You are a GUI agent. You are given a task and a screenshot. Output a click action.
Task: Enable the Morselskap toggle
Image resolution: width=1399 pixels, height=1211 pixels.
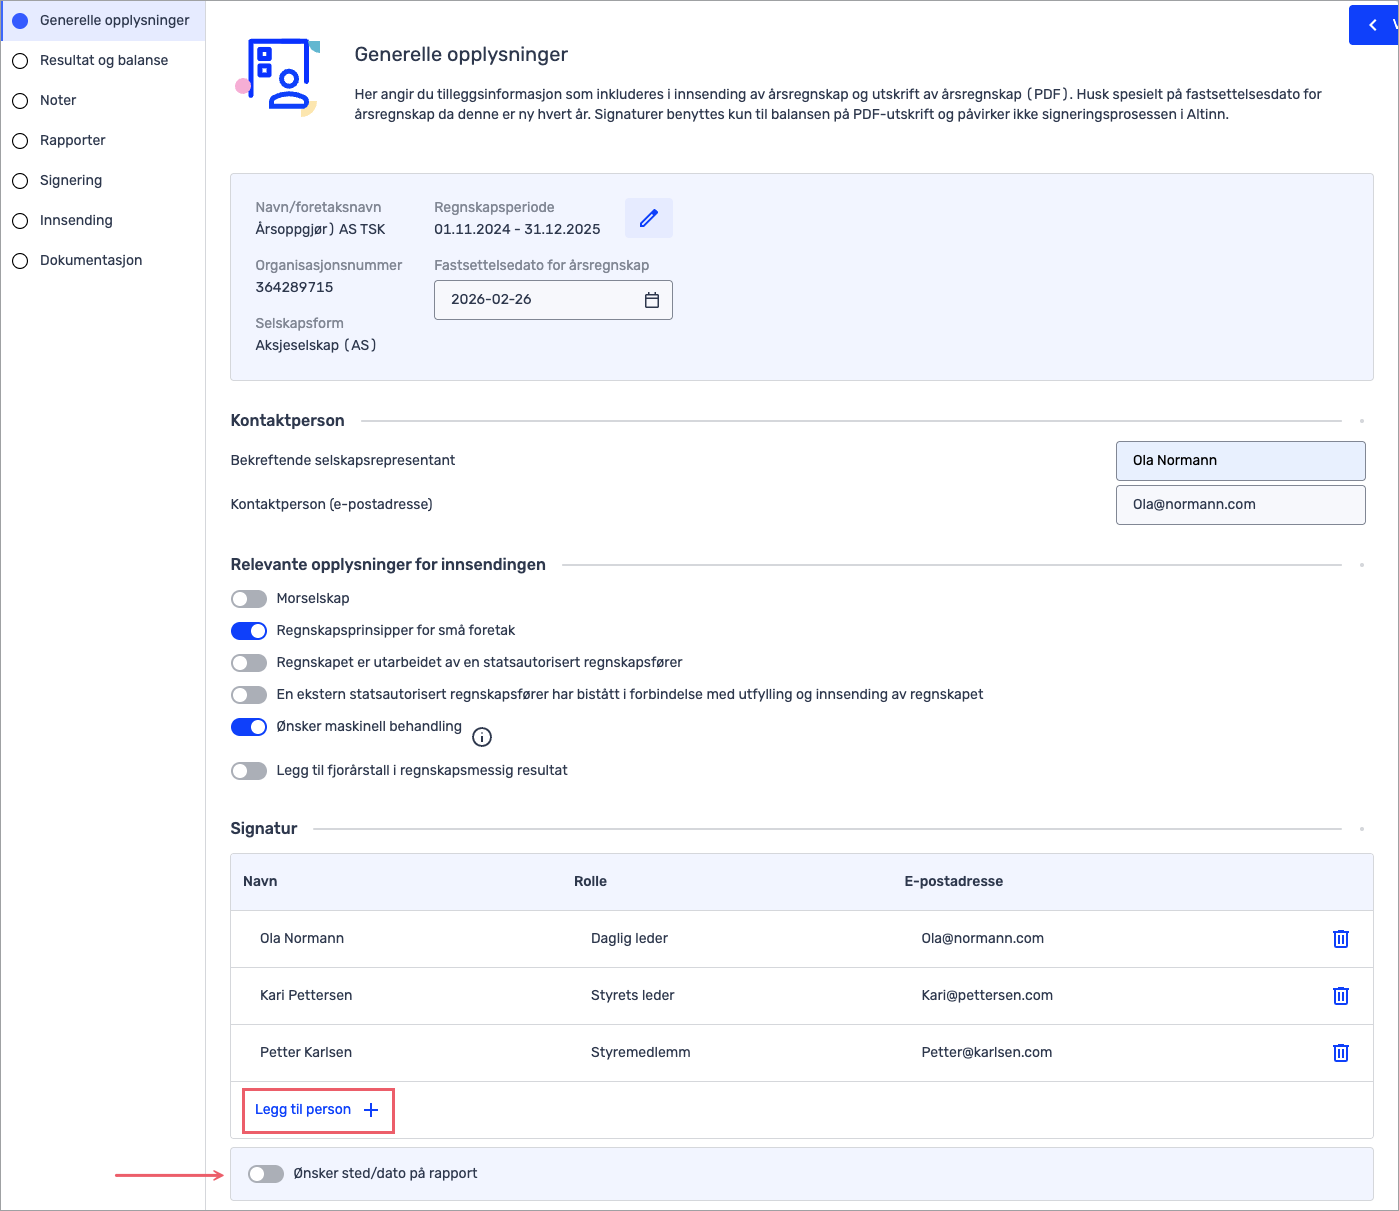(x=249, y=599)
